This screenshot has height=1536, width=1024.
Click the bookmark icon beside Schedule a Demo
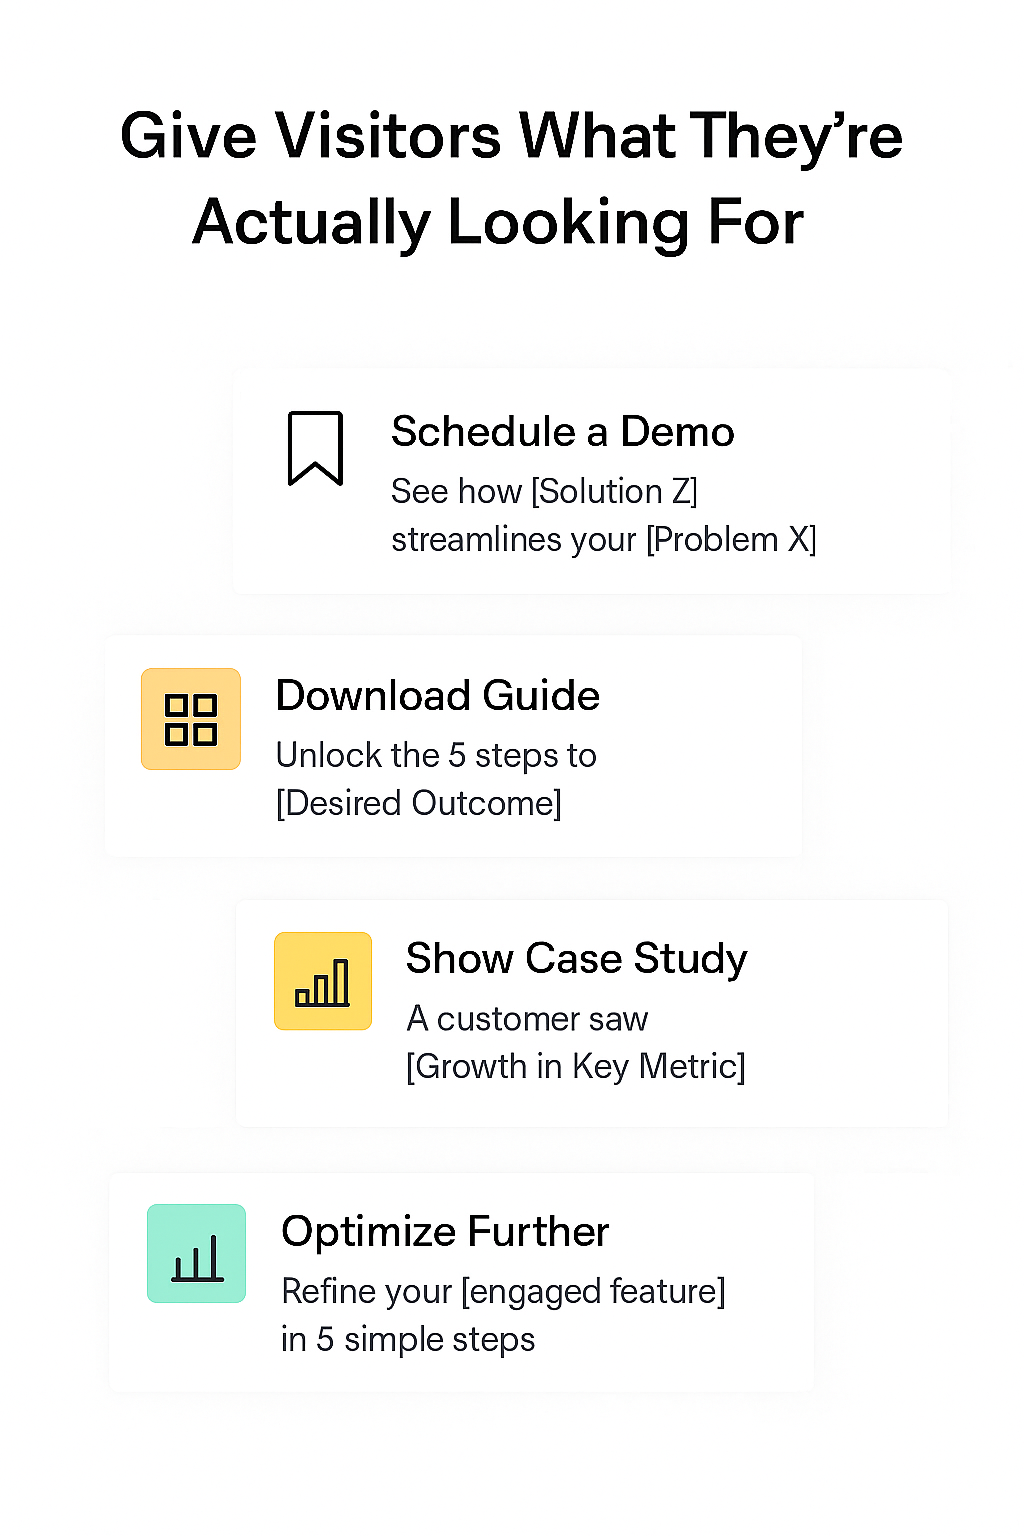tap(316, 448)
